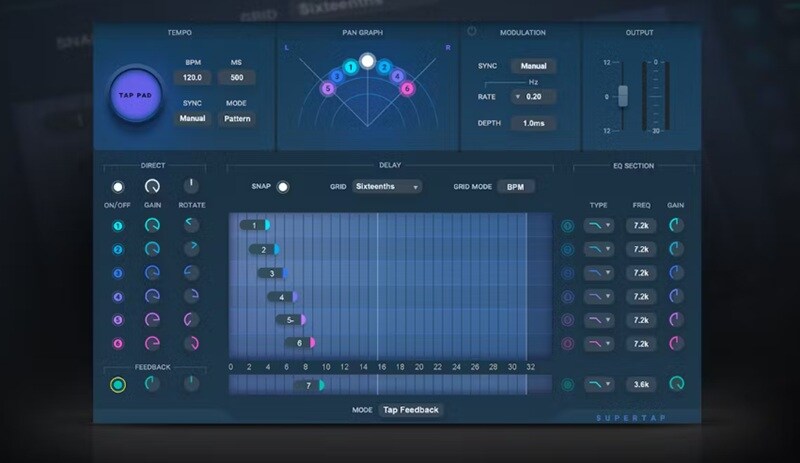
Task: Open EQ type dropdown for feedback row
Action: (x=598, y=384)
